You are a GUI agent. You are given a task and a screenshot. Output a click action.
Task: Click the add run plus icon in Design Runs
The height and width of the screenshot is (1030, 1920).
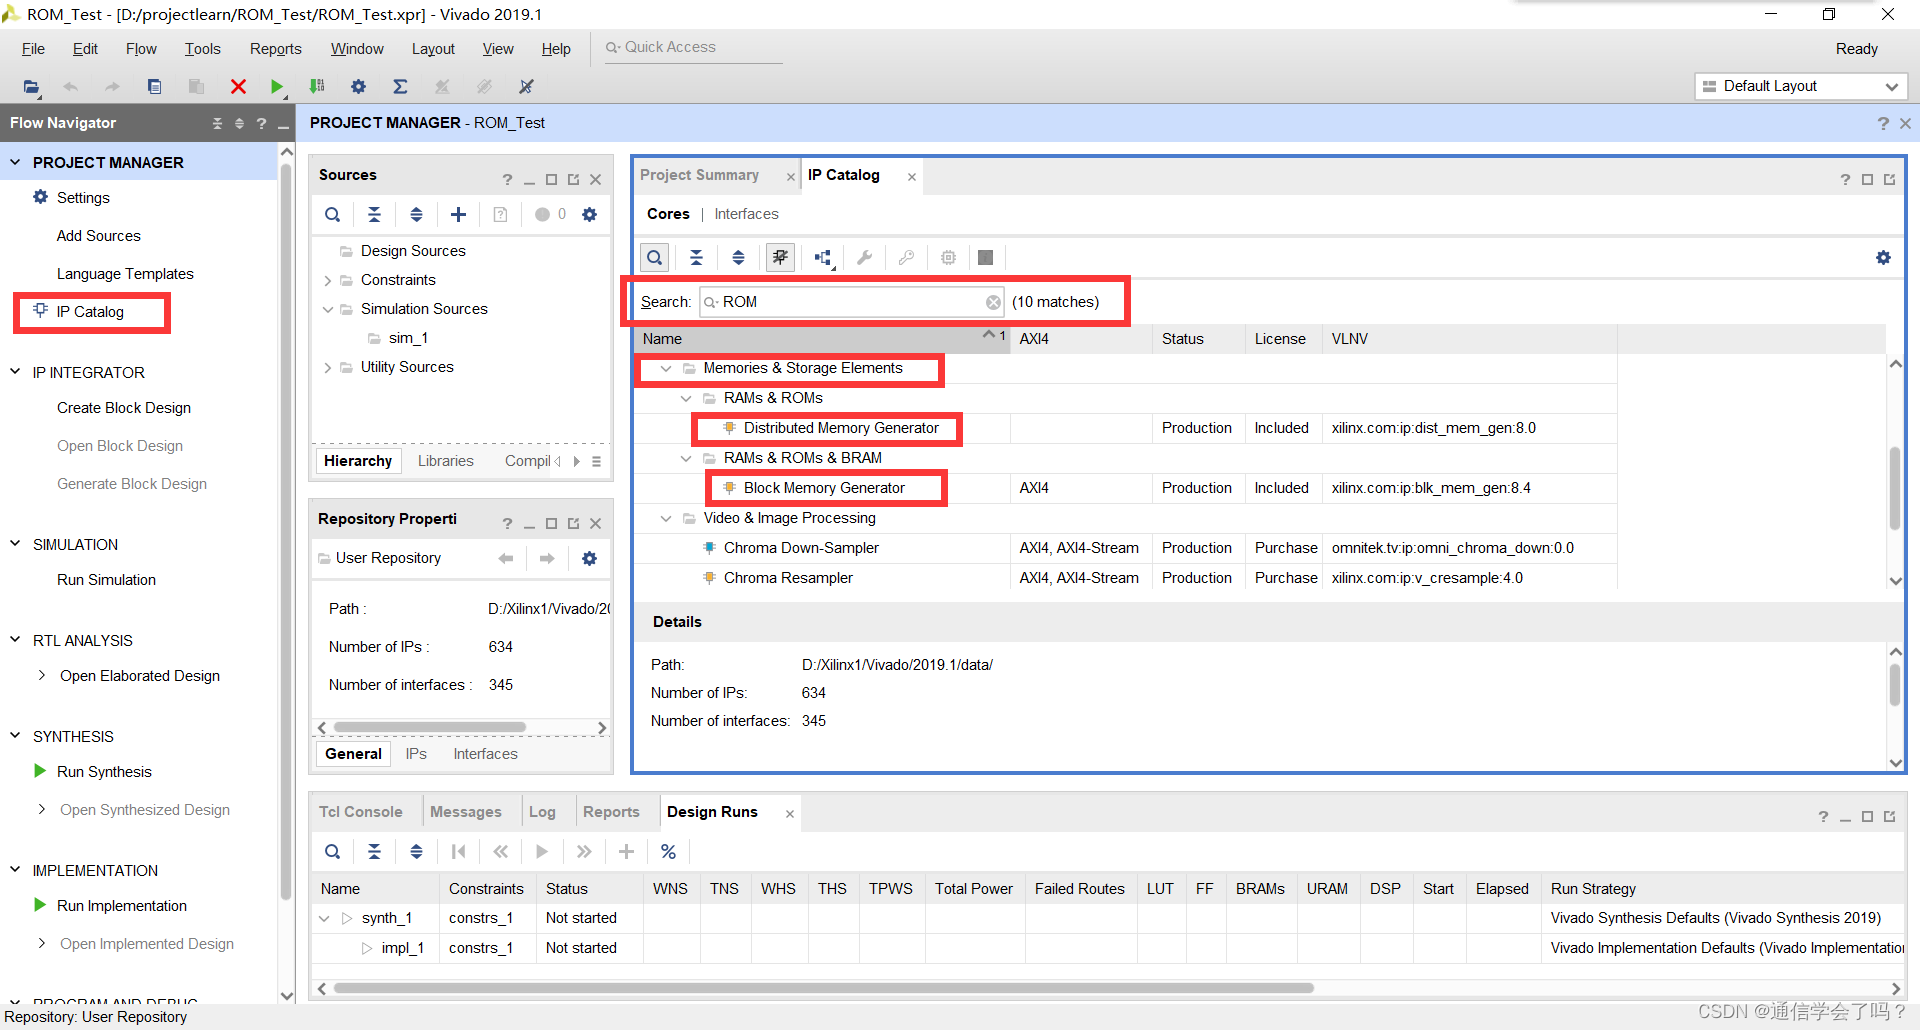626,851
